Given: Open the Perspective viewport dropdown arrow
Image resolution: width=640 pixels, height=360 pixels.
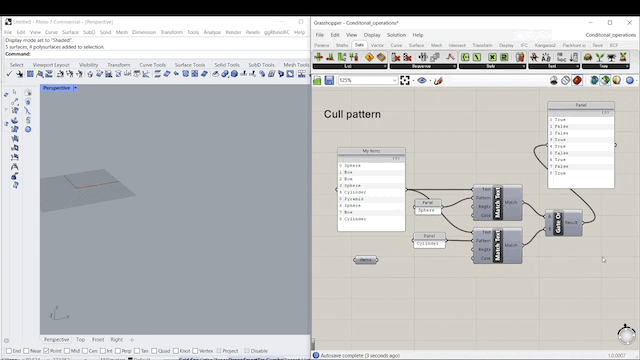Looking at the screenshot, I should point(76,88).
